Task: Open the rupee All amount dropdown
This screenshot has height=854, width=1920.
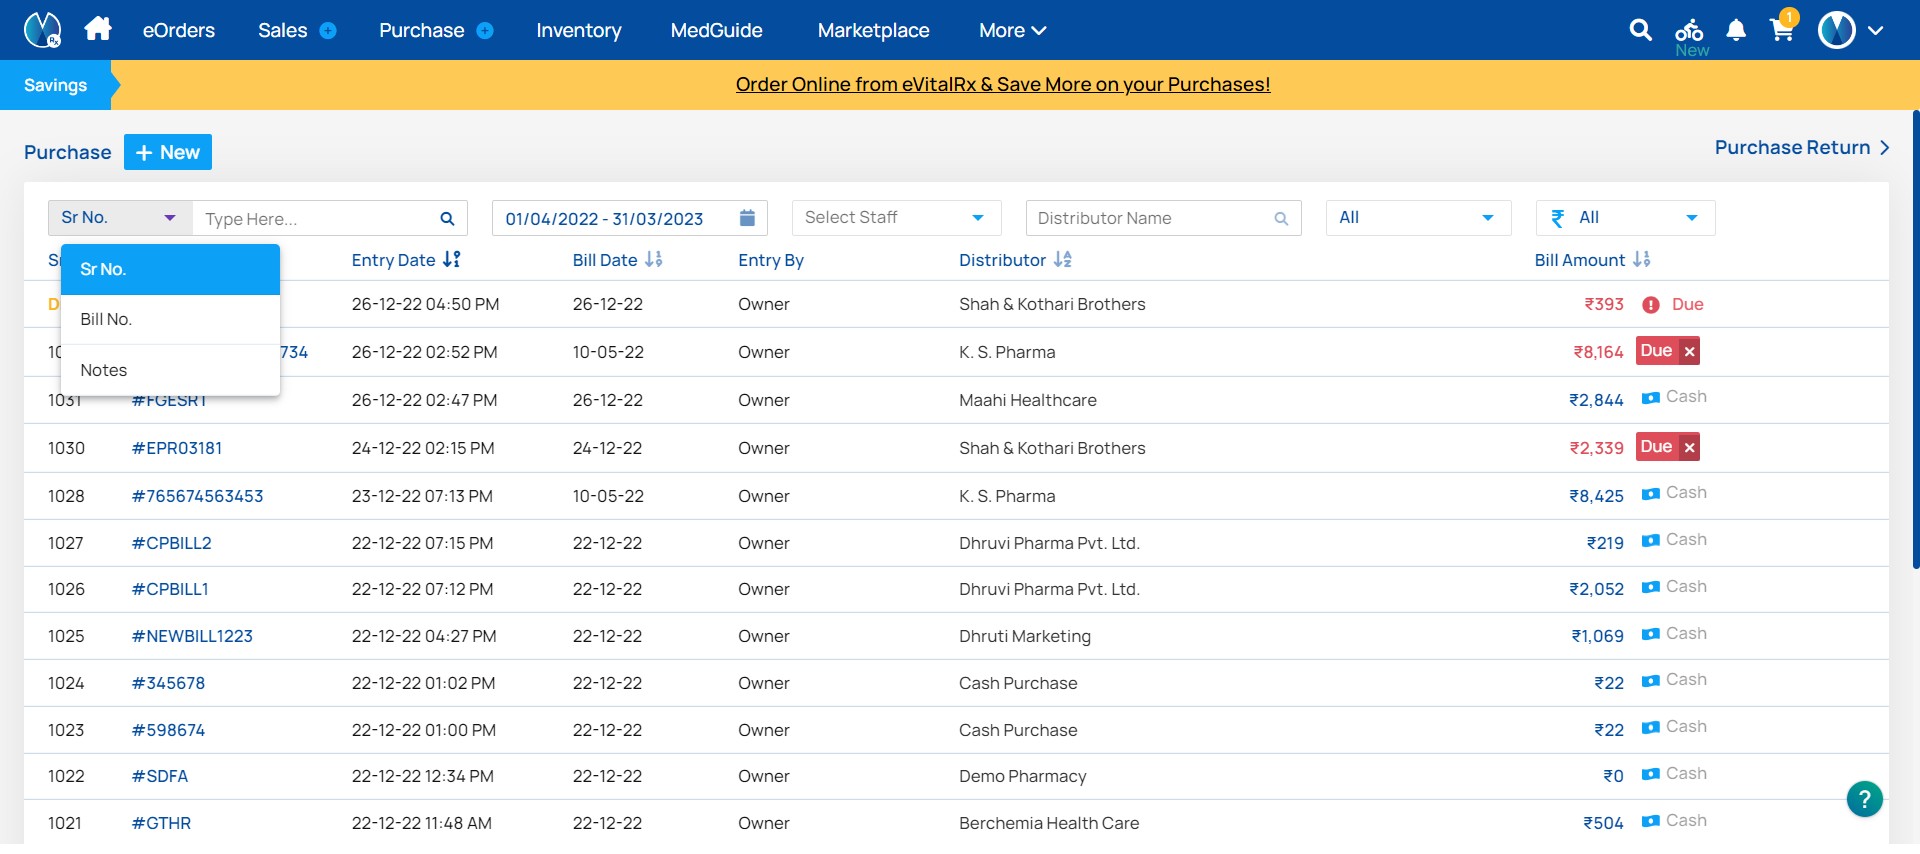Action: click(1625, 218)
